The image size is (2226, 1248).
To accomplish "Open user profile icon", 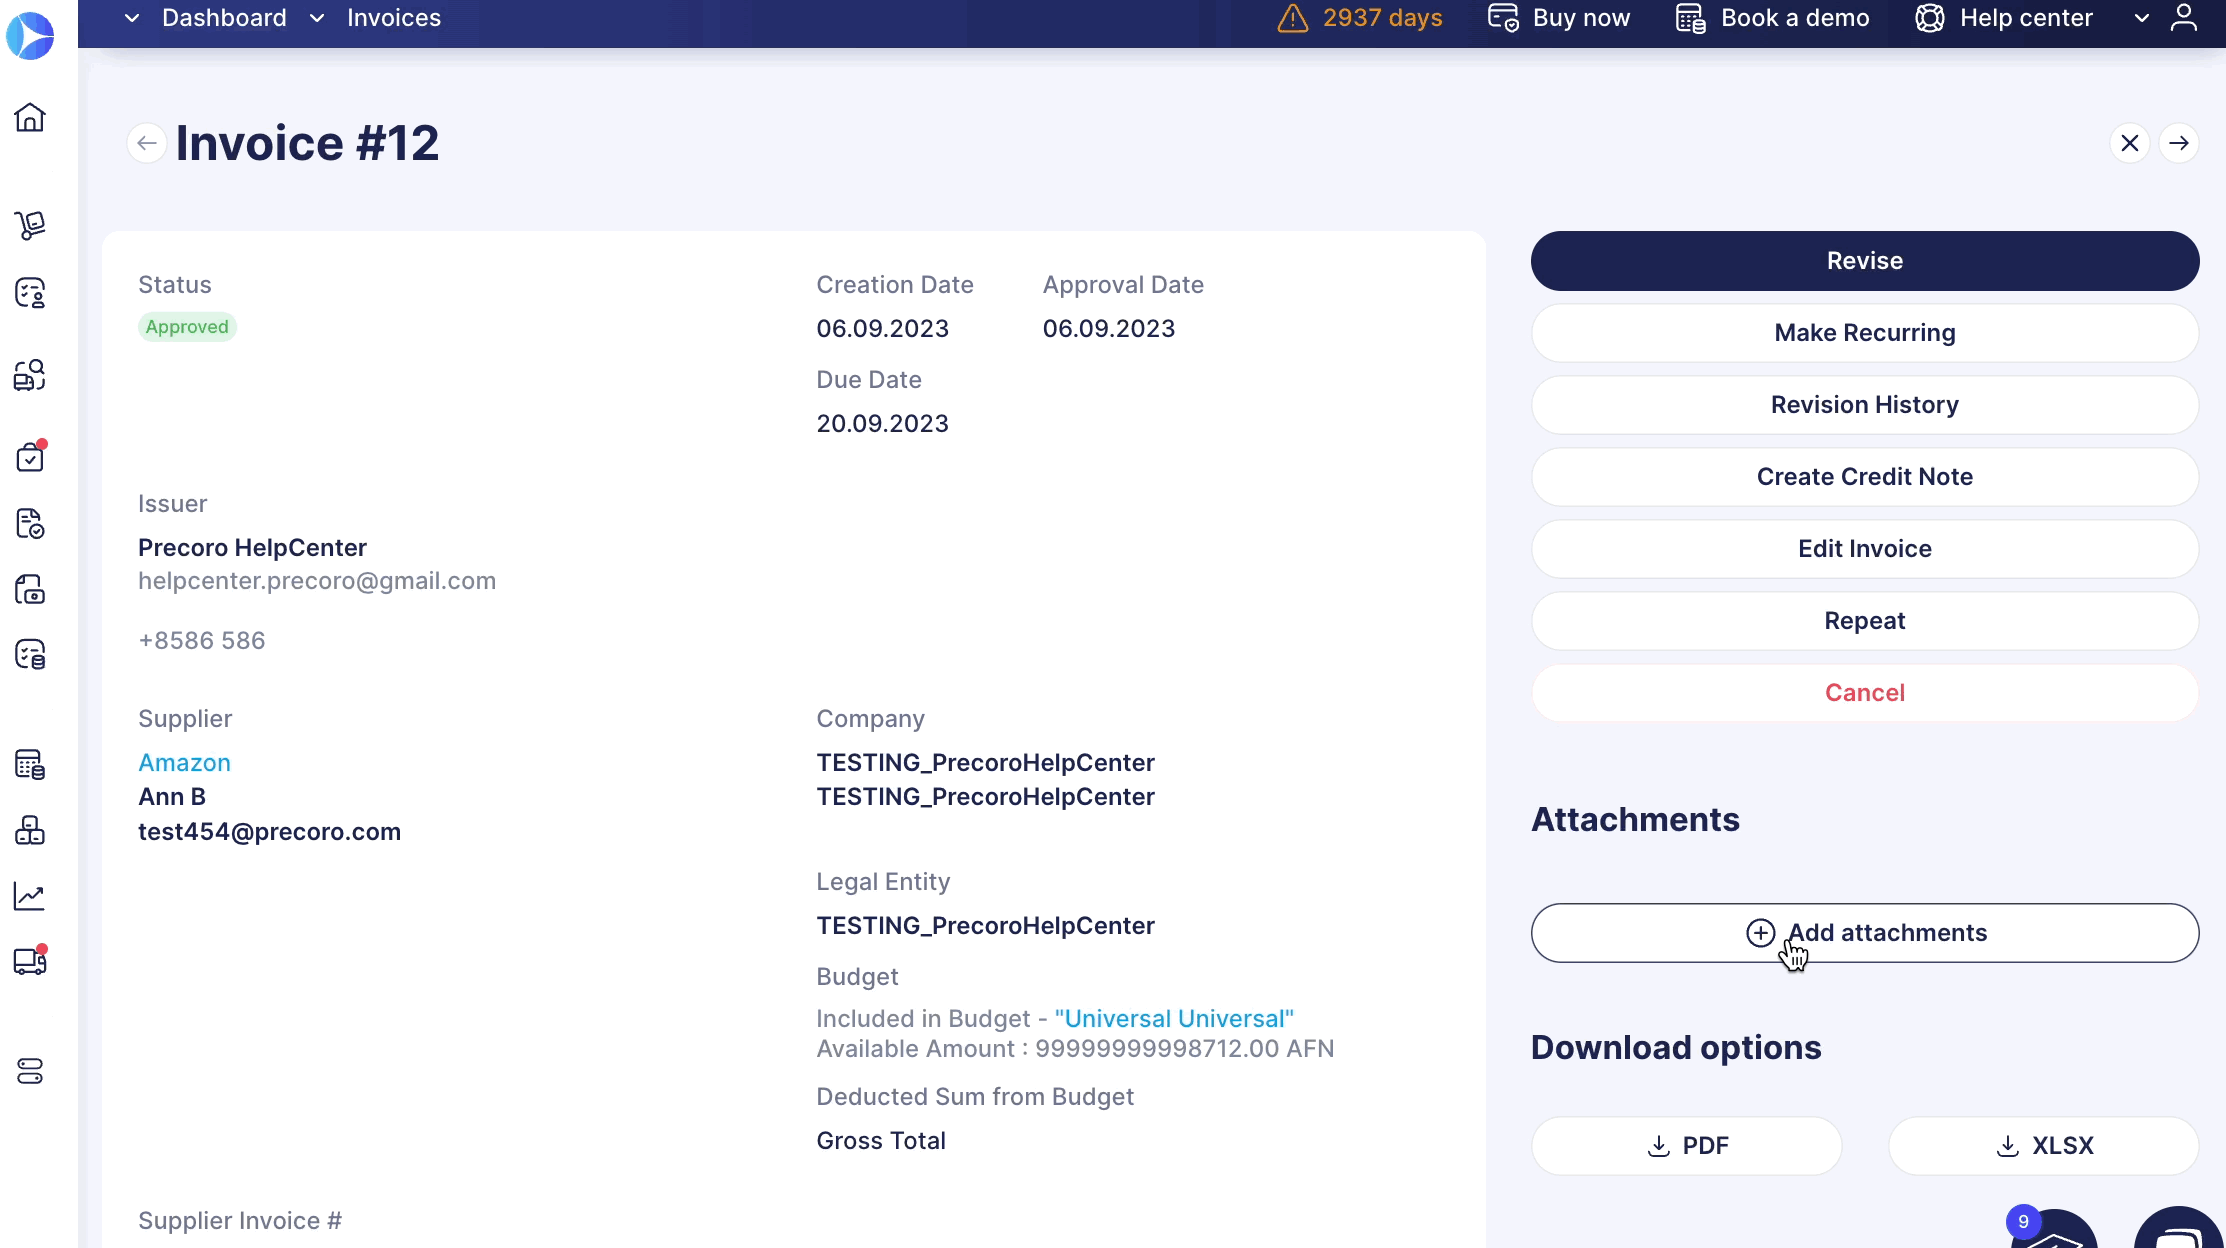I will click(2184, 18).
